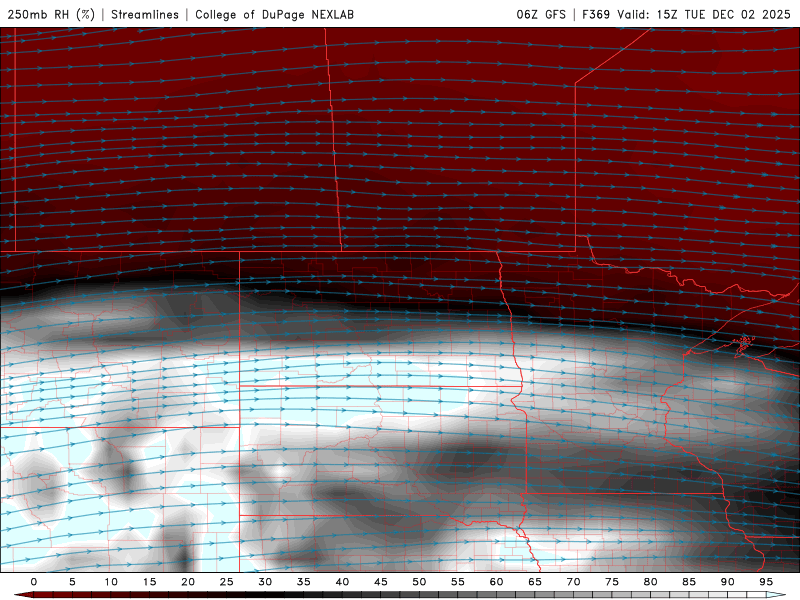Screen dimensions: 800x600
Task: Click the "250mb RH (%)" title text
Action: [51, 14]
